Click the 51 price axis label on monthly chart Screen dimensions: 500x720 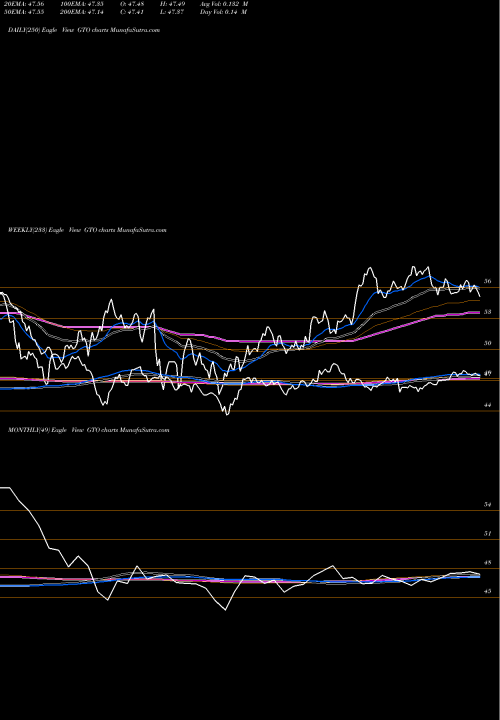tap(489, 533)
